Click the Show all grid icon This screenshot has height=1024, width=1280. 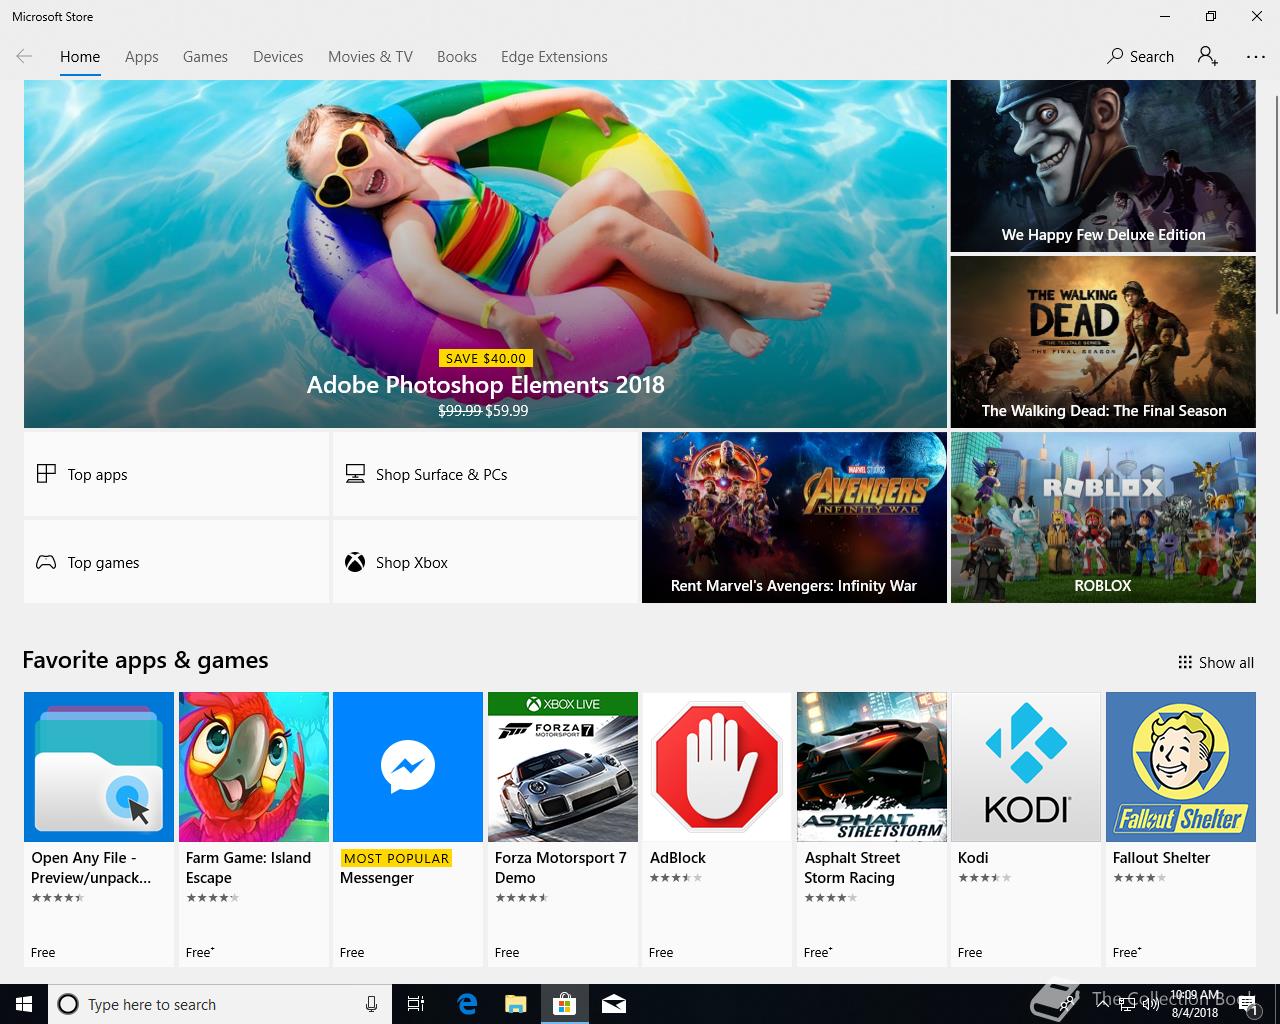[x=1185, y=662]
